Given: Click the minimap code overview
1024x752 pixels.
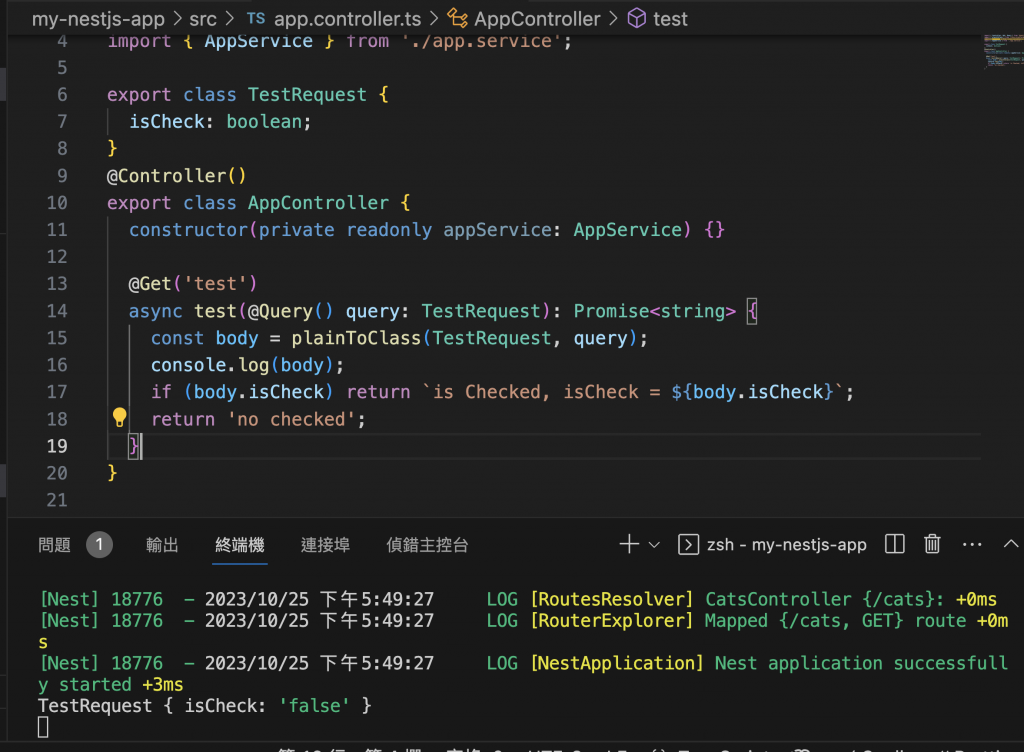Looking at the screenshot, I should (1003, 51).
